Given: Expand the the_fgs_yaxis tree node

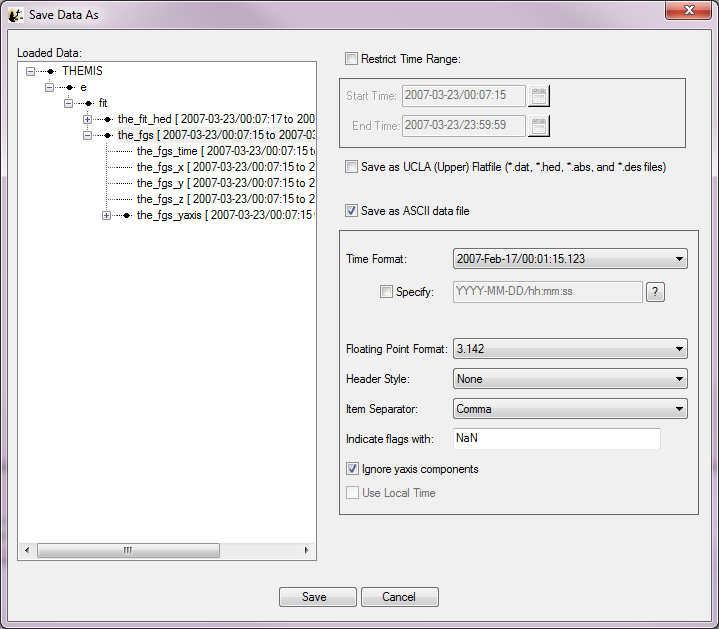Looking at the screenshot, I should 107,215.
